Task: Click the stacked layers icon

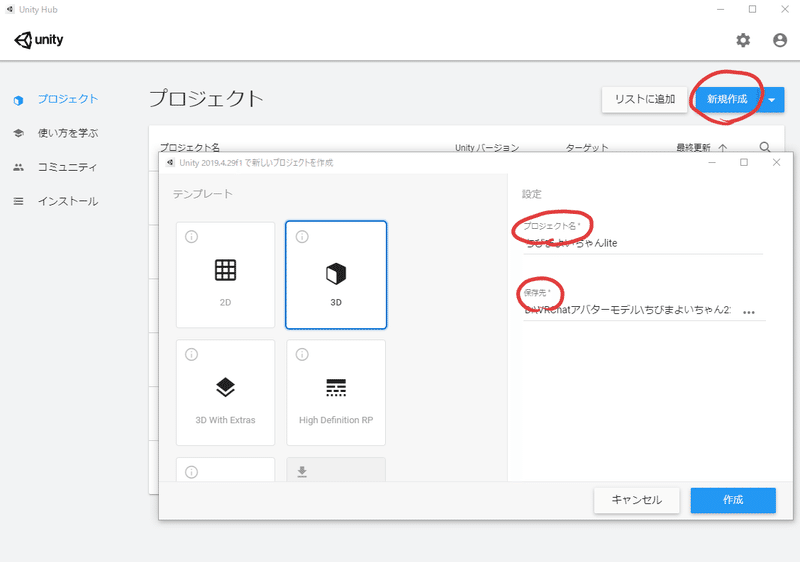Action: (x=226, y=387)
